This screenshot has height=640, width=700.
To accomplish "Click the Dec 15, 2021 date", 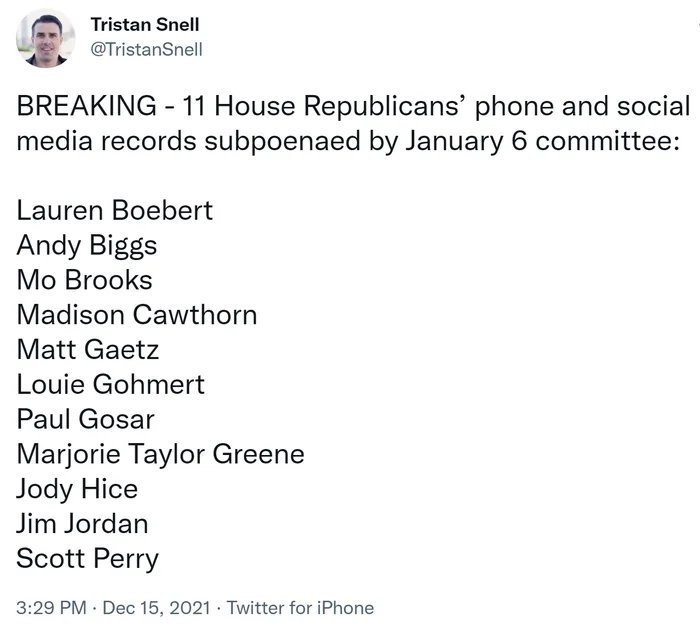I will [x=155, y=607].
